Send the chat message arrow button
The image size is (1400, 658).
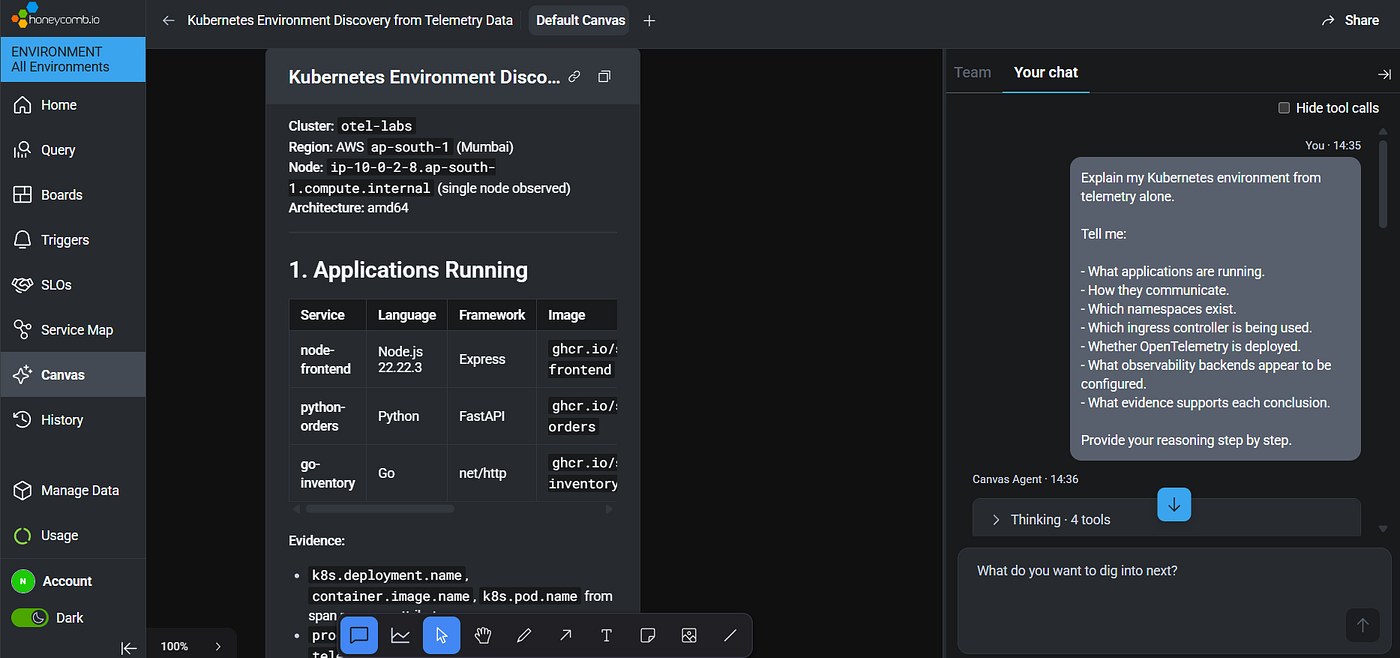tap(1362, 626)
